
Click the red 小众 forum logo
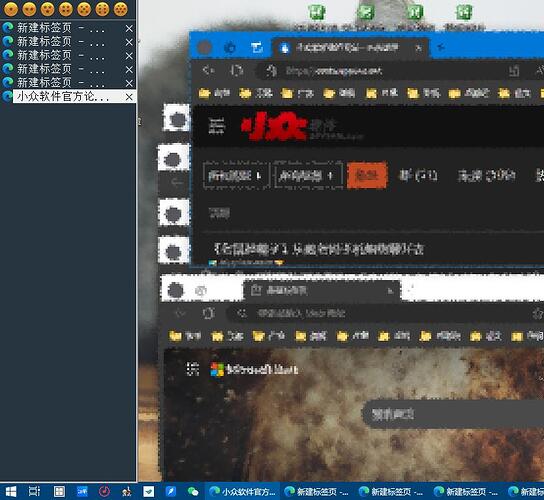point(275,126)
